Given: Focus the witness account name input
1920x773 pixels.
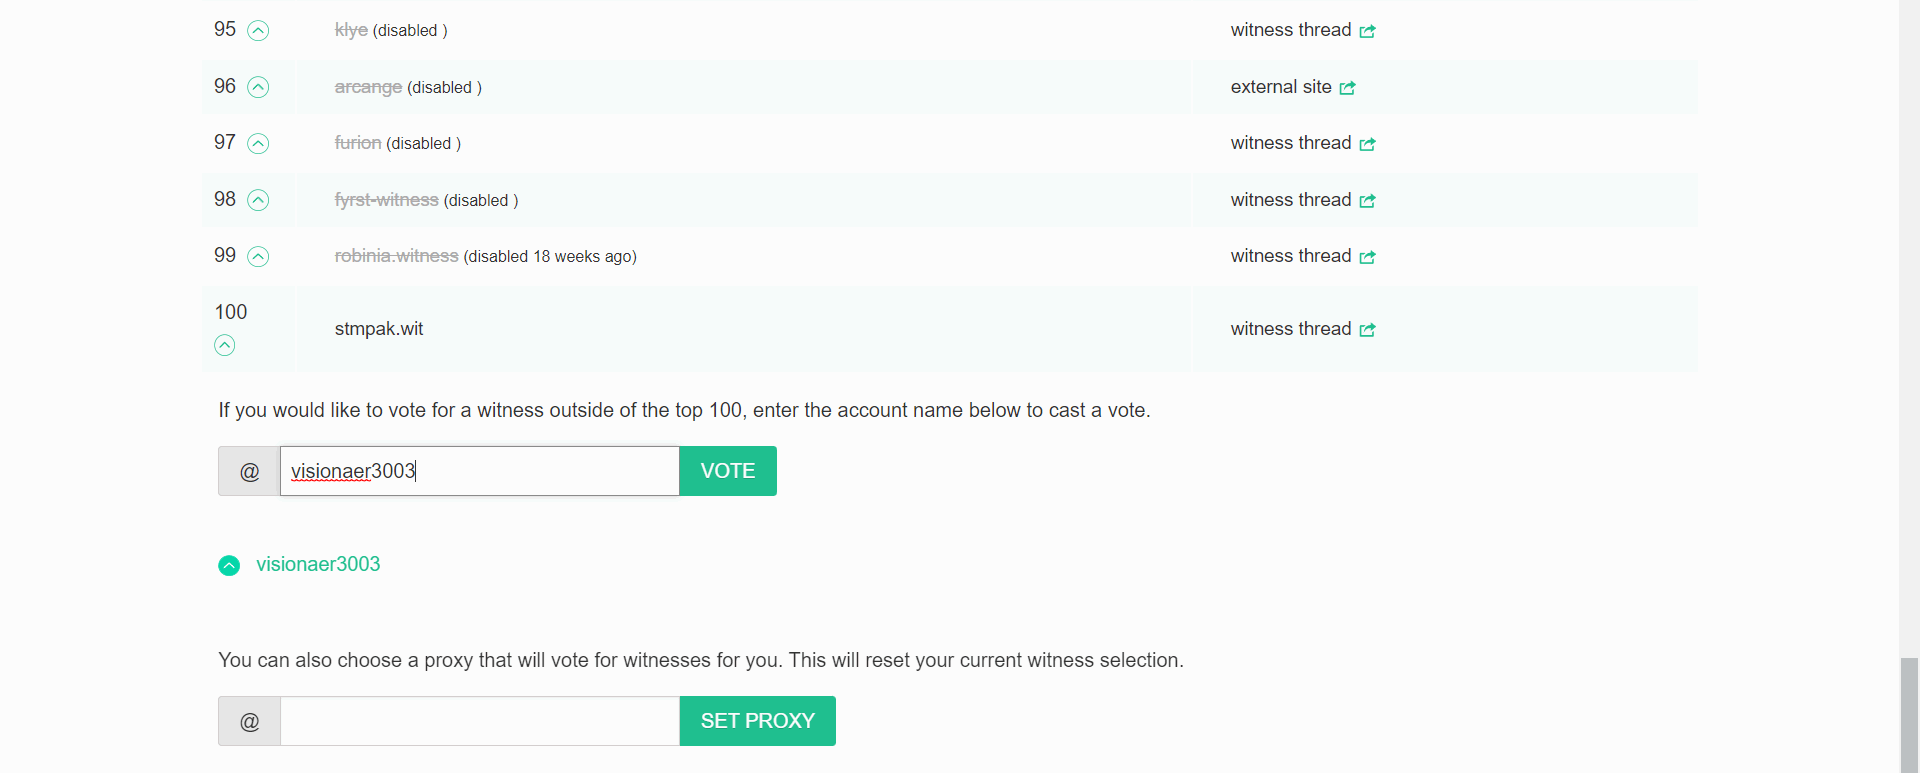Looking at the screenshot, I should coord(479,471).
